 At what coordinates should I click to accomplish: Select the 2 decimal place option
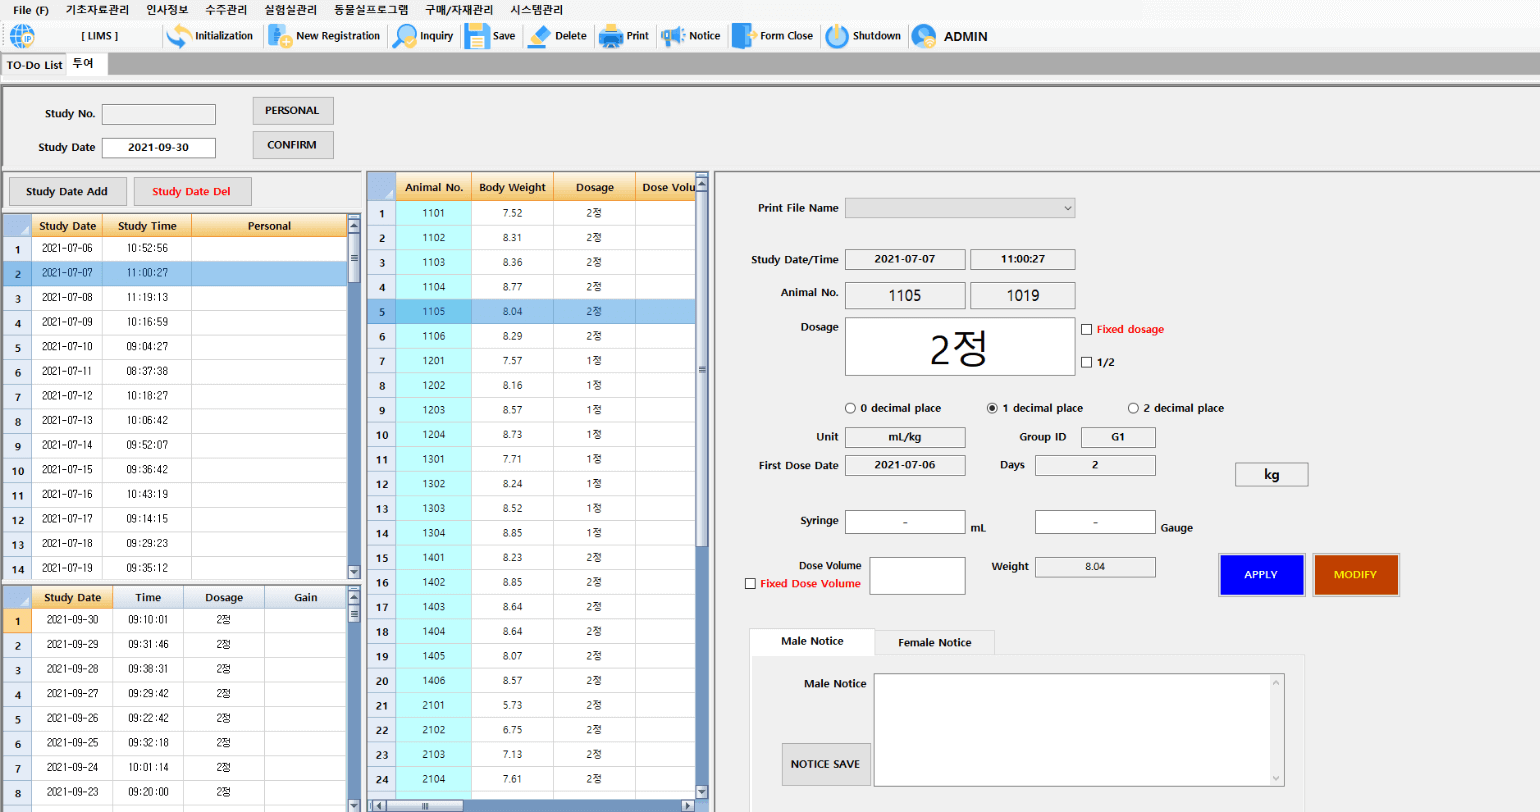pyautogui.click(x=1133, y=408)
